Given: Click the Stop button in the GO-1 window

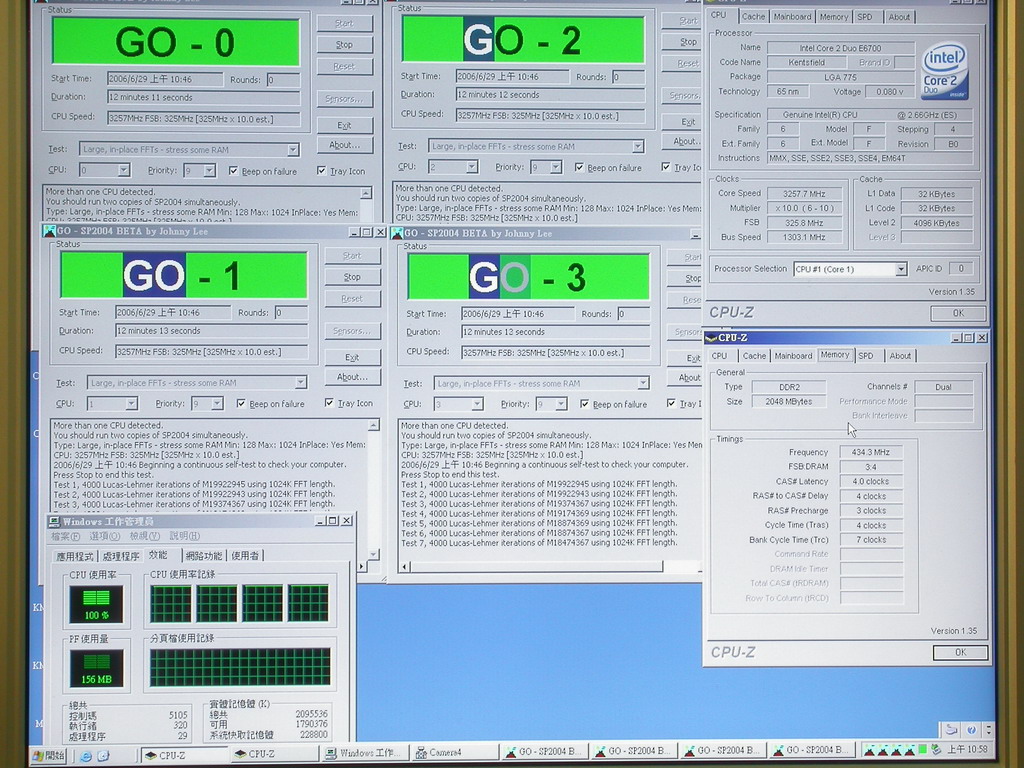Looking at the screenshot, I should click(x=352, y=277).
